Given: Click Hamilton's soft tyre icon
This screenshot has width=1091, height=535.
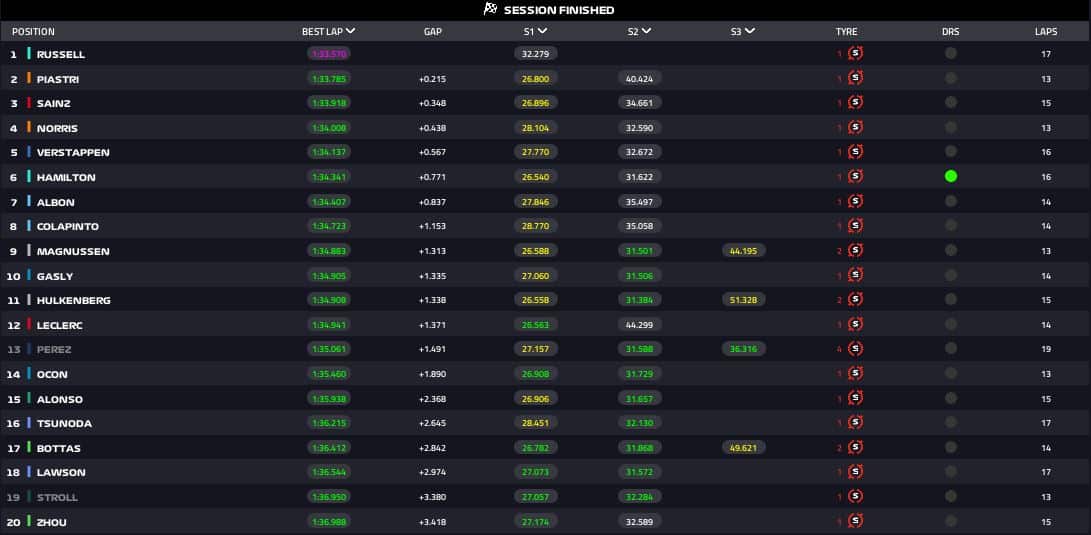Looking at the screenshot, I should [855, 177].
